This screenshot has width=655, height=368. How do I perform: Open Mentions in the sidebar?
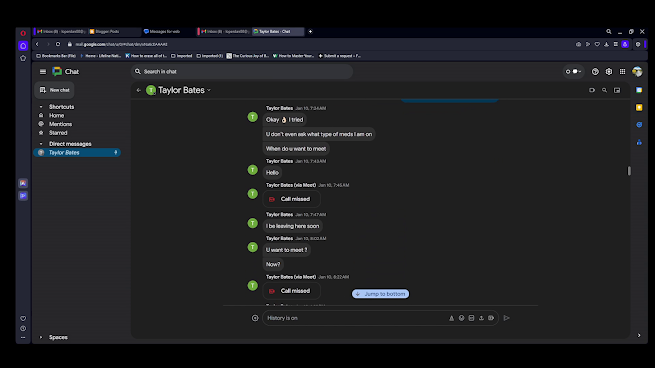(x=60, y=124)
